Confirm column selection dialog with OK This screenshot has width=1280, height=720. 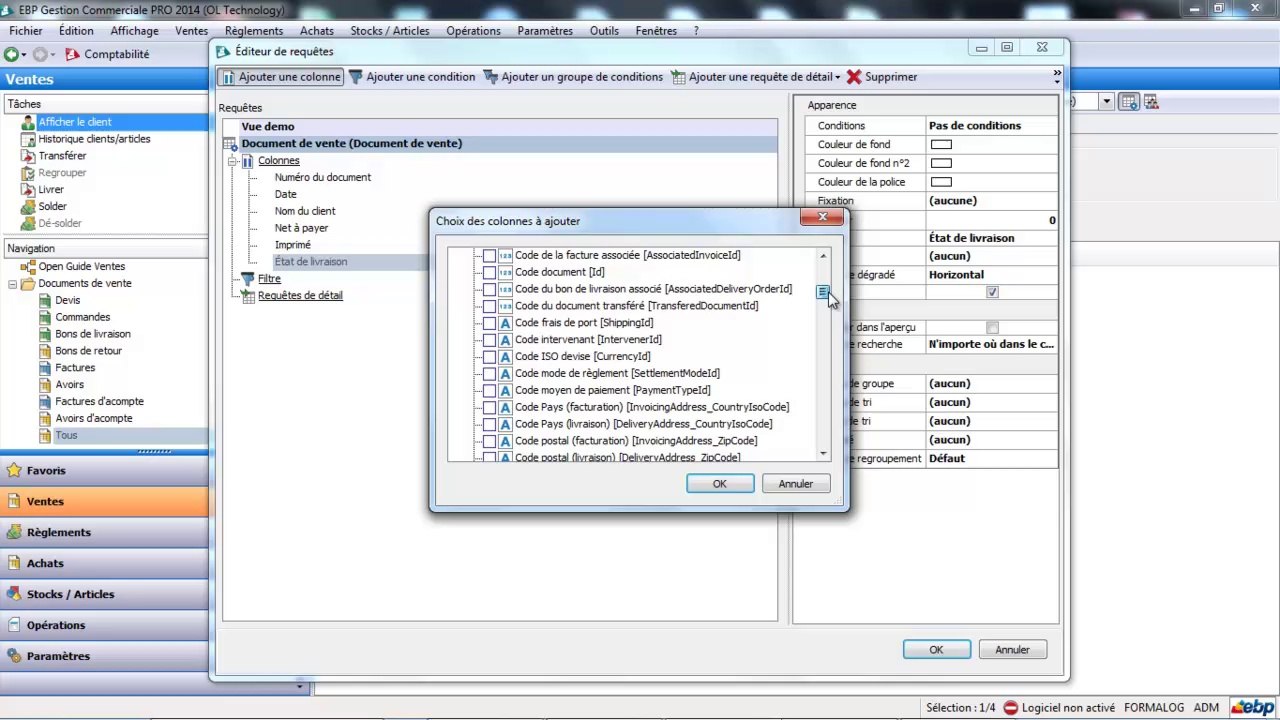[720, 484]
